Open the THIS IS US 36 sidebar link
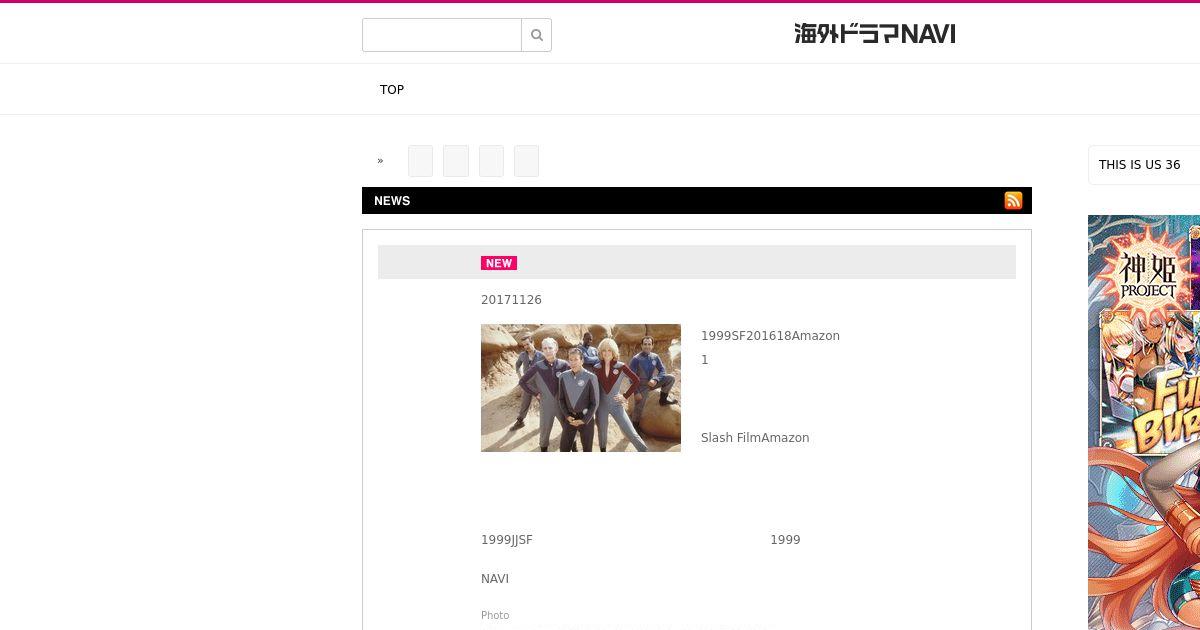The width and height of the screenshot is (1200, 630). tap(1139, 165)
